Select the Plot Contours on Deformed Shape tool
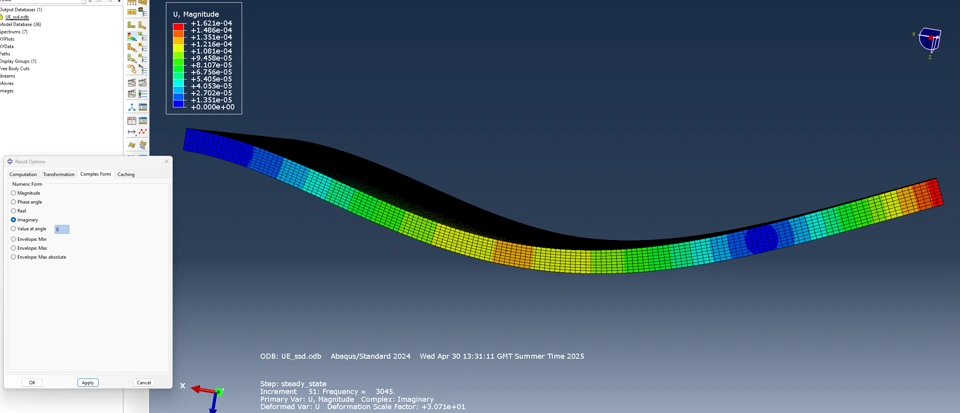Screen dimensions: 960x413 tap(132, 35)
